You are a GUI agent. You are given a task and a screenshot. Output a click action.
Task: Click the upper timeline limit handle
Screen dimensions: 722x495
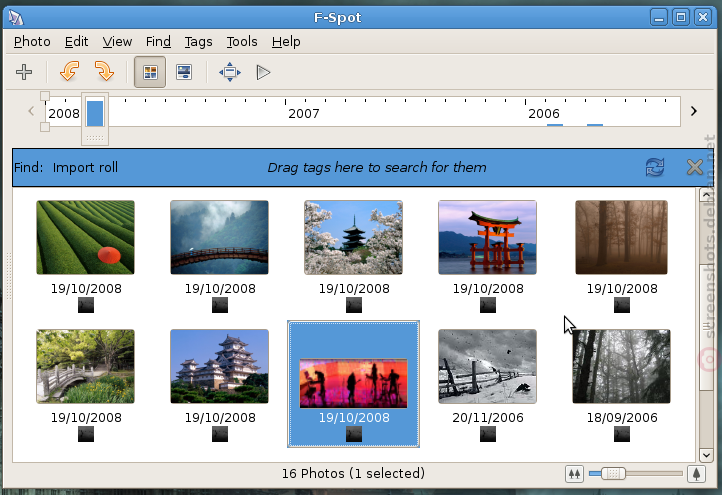45,96
